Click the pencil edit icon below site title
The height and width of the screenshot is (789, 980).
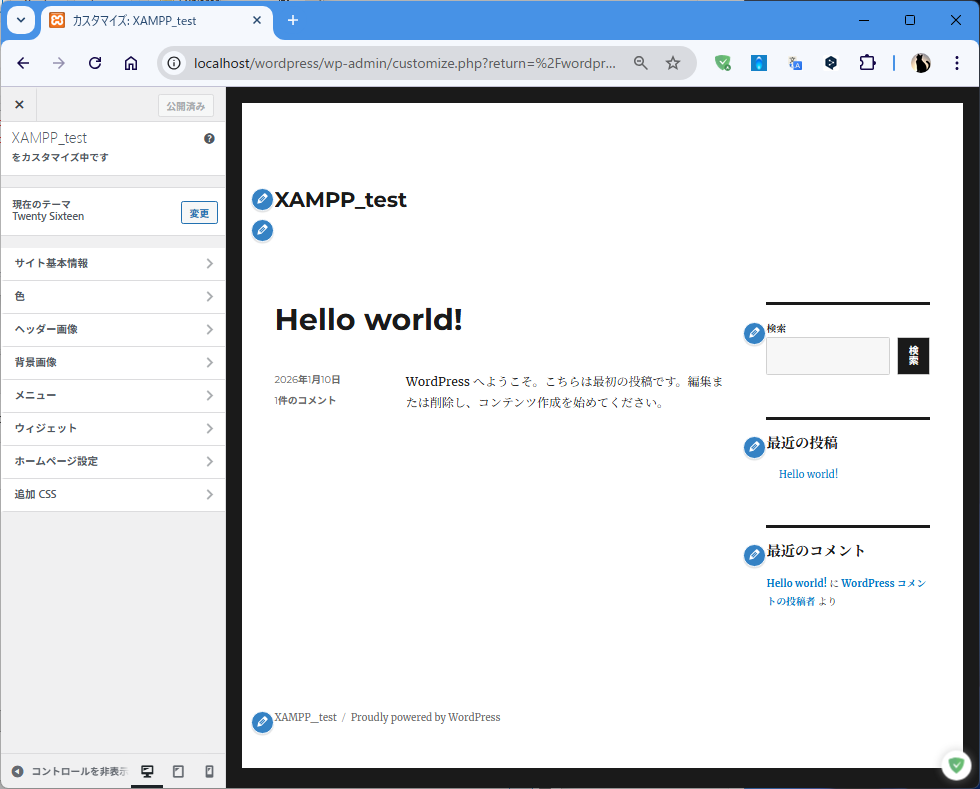click(262, 231)
